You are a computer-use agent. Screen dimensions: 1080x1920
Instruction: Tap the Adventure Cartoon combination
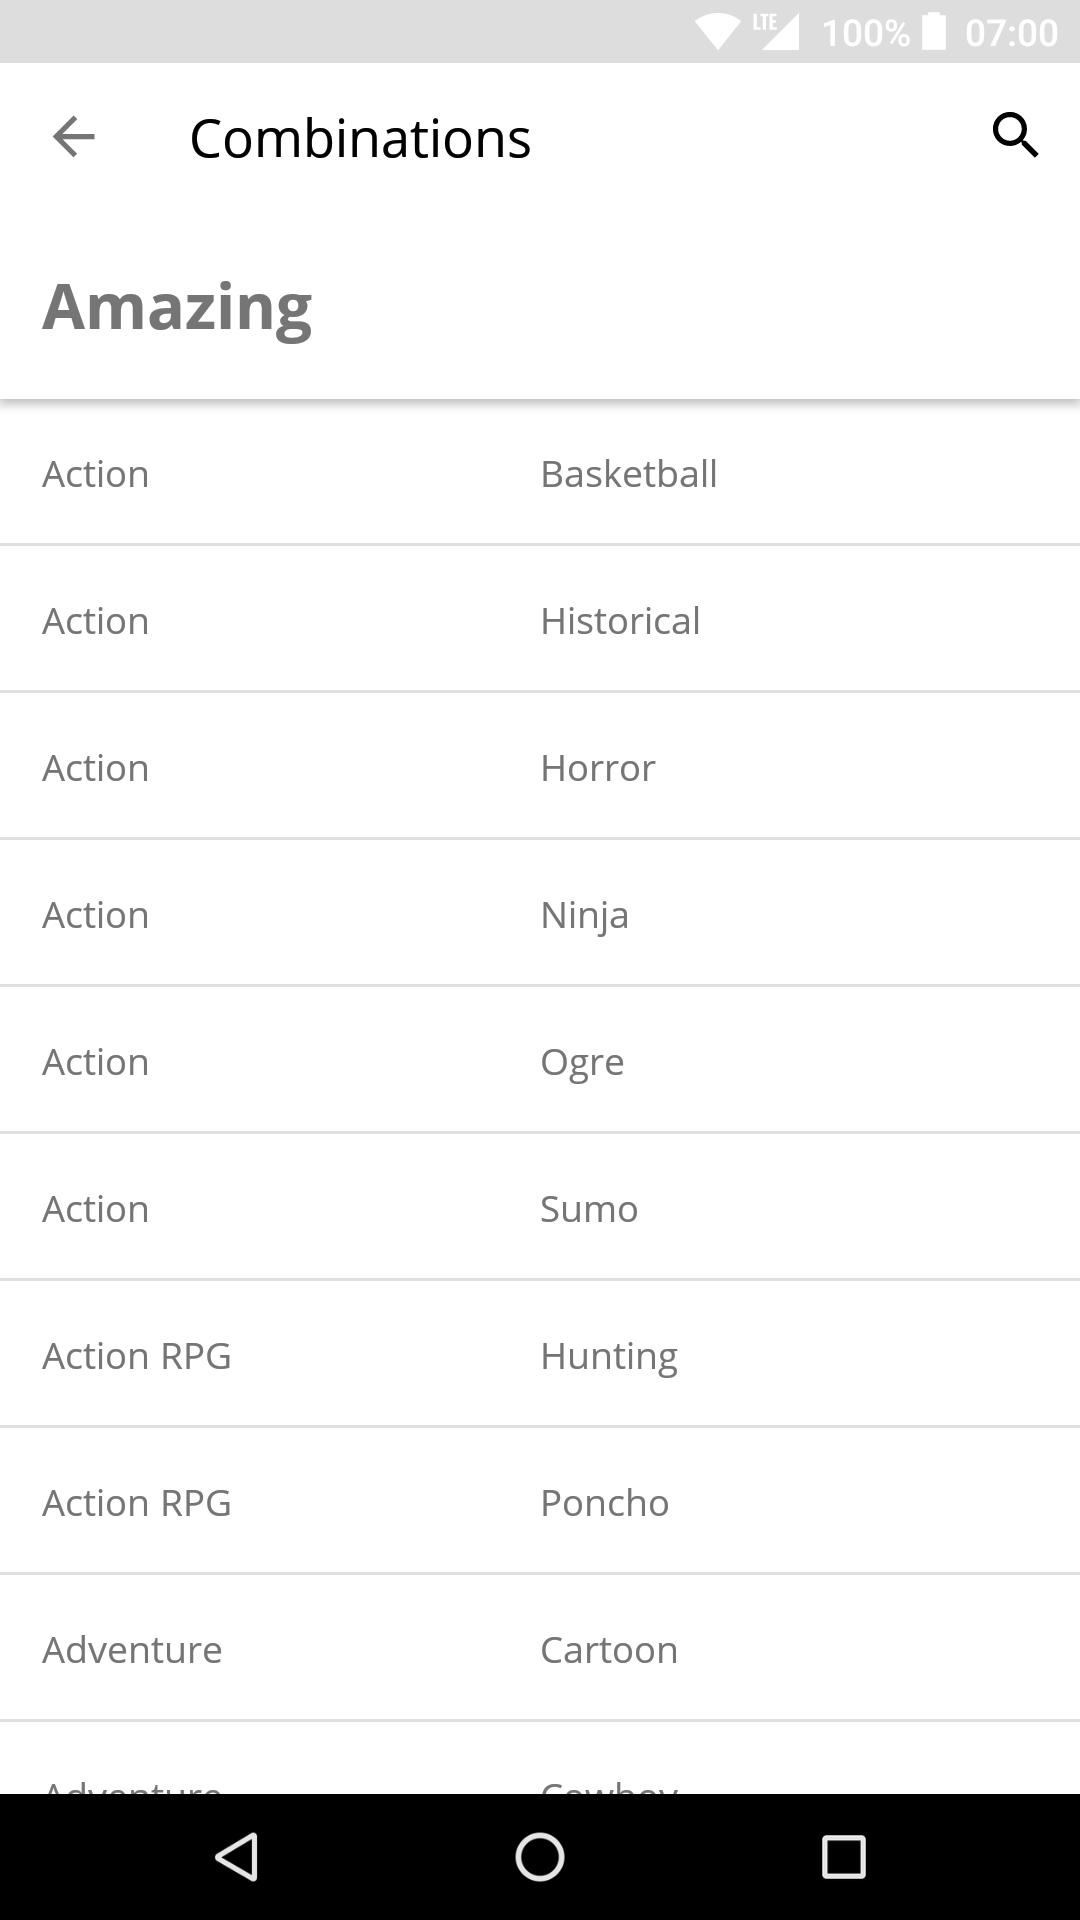coord(540,1650)
